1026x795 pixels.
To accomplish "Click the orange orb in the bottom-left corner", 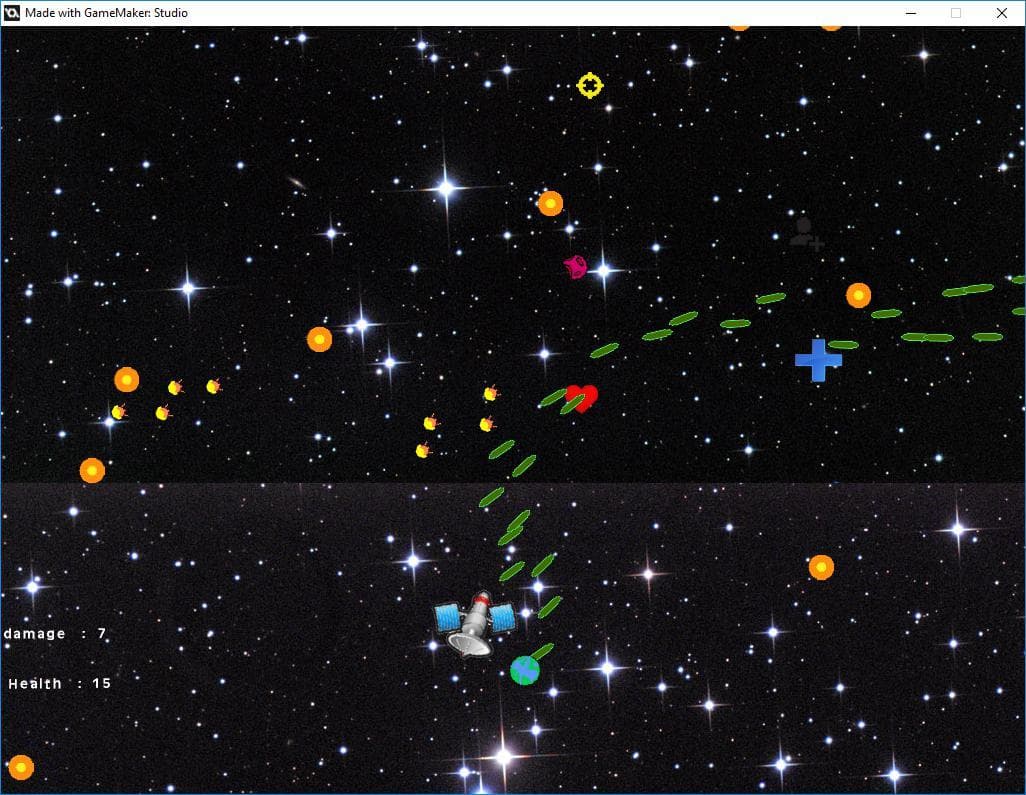I will (x=21, y=768).
